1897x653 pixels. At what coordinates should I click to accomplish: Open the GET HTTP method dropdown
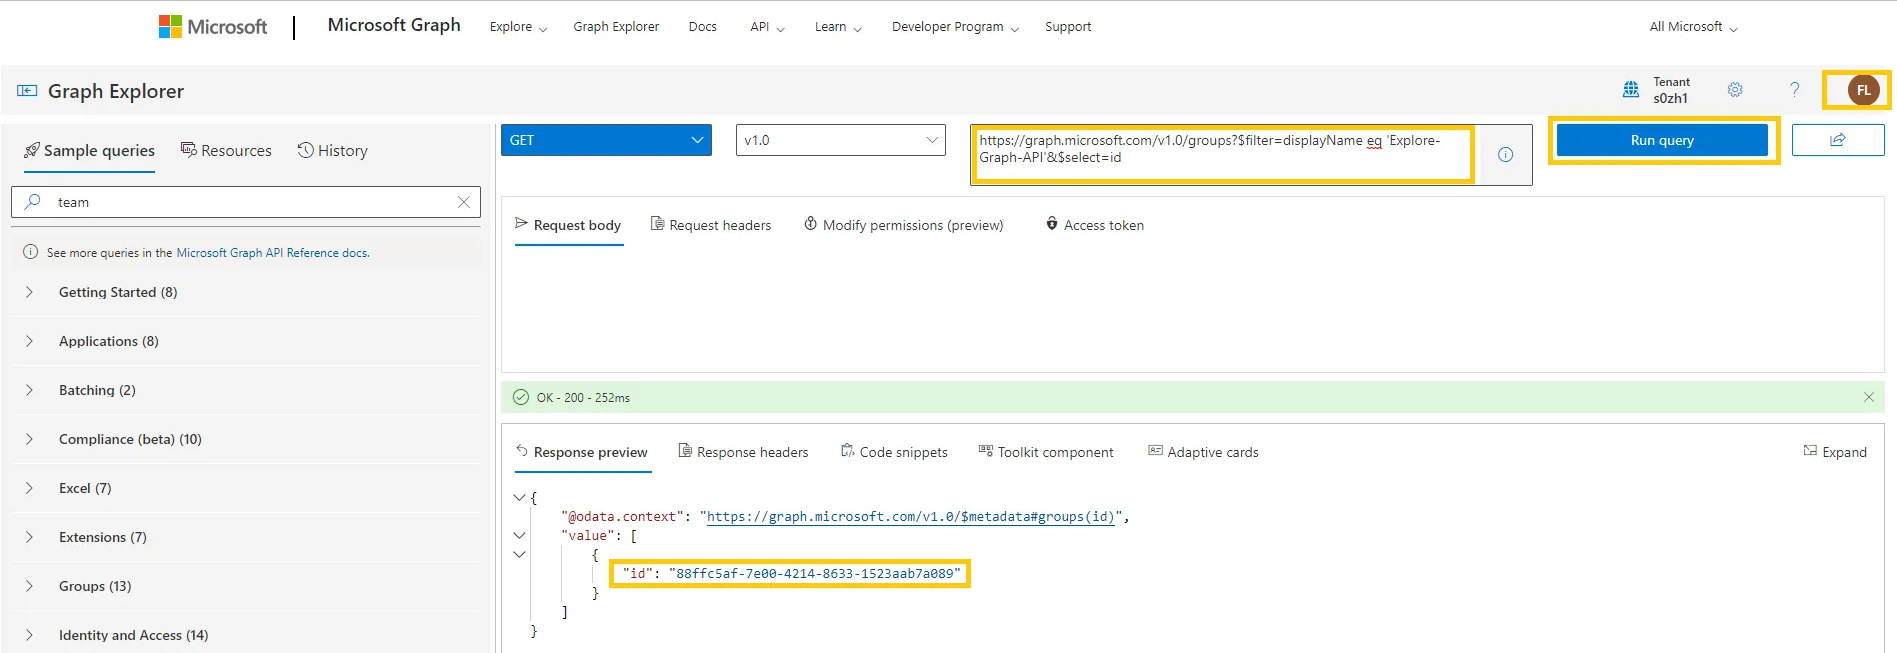[606, 140]
